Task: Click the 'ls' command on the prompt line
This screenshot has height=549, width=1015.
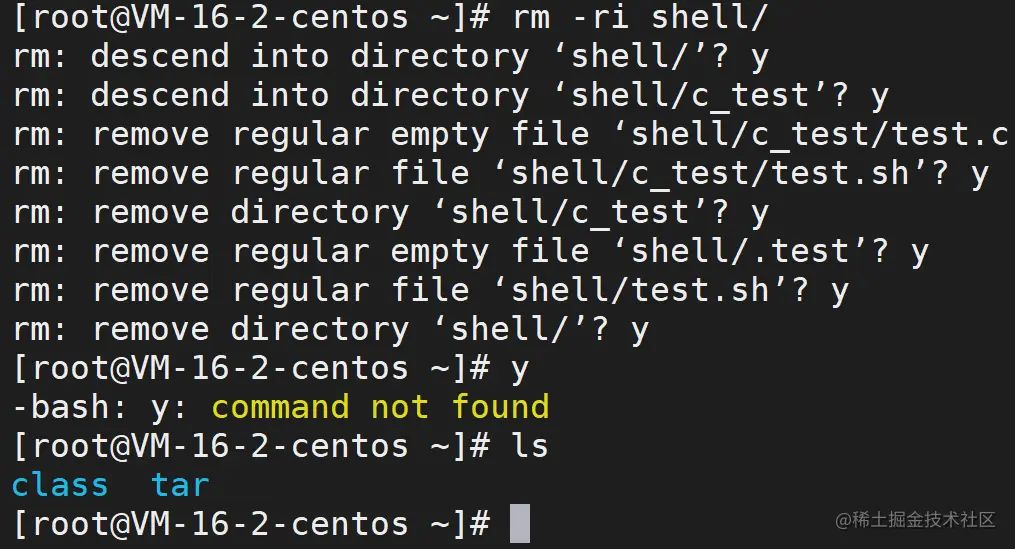Action: click(x=531, y=446)
